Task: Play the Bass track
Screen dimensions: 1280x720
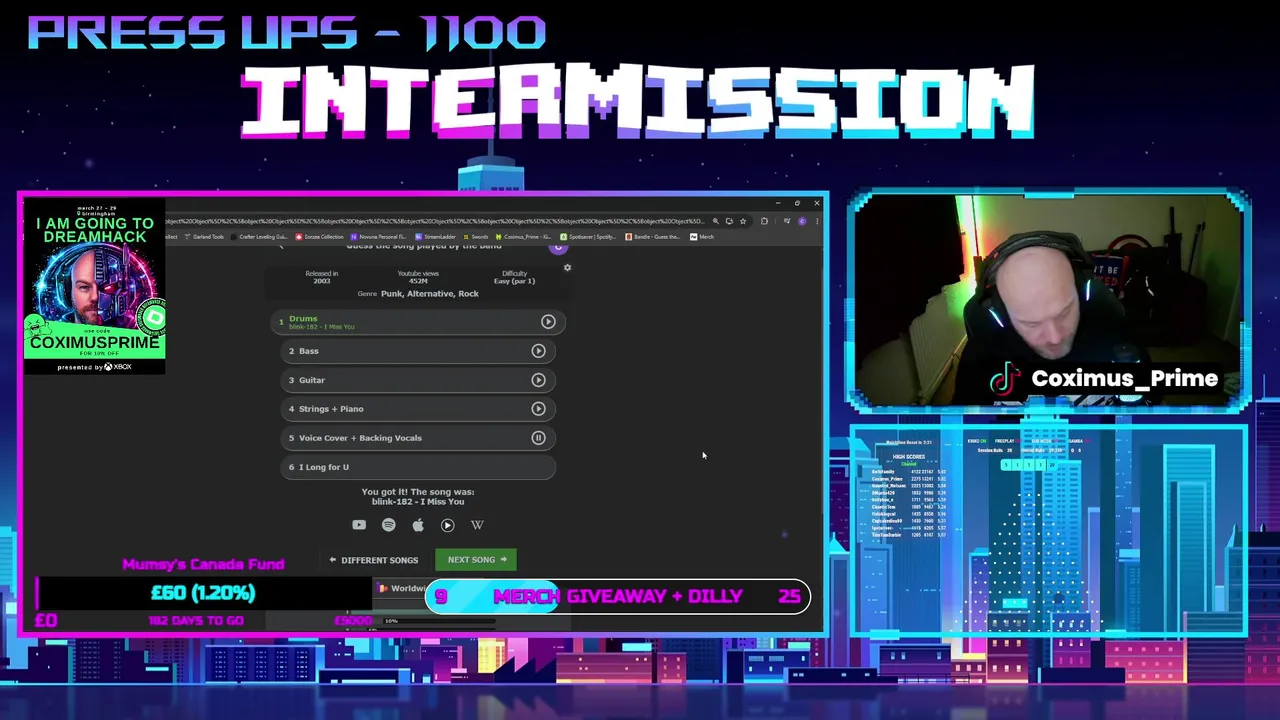Action: pyautogui.click(x=538, y=351)
